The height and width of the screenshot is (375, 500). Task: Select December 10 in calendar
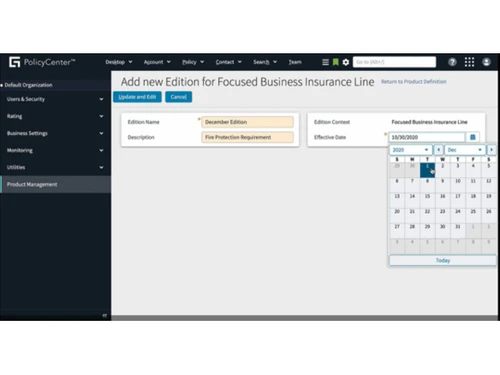click(x=458, y=185)
